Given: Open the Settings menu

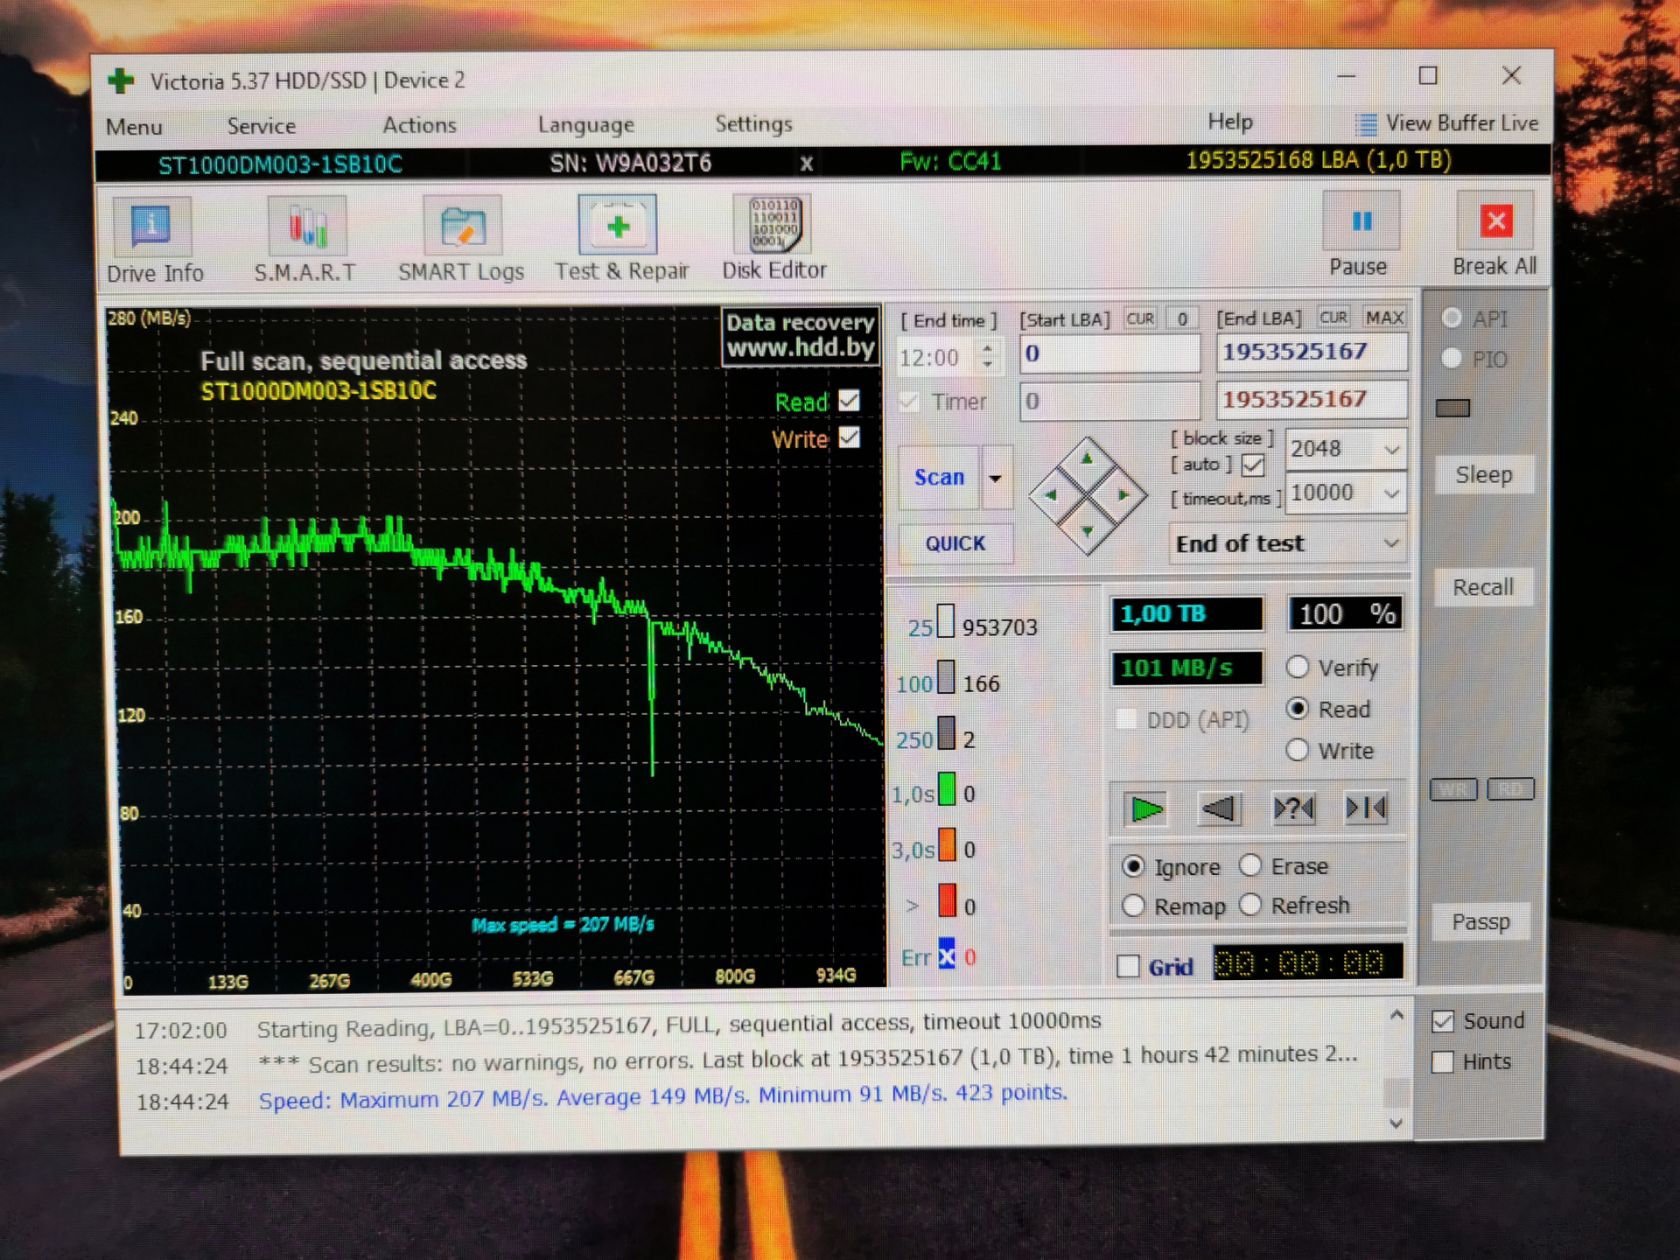Looking at the screenshot, I should click(753, 124).
